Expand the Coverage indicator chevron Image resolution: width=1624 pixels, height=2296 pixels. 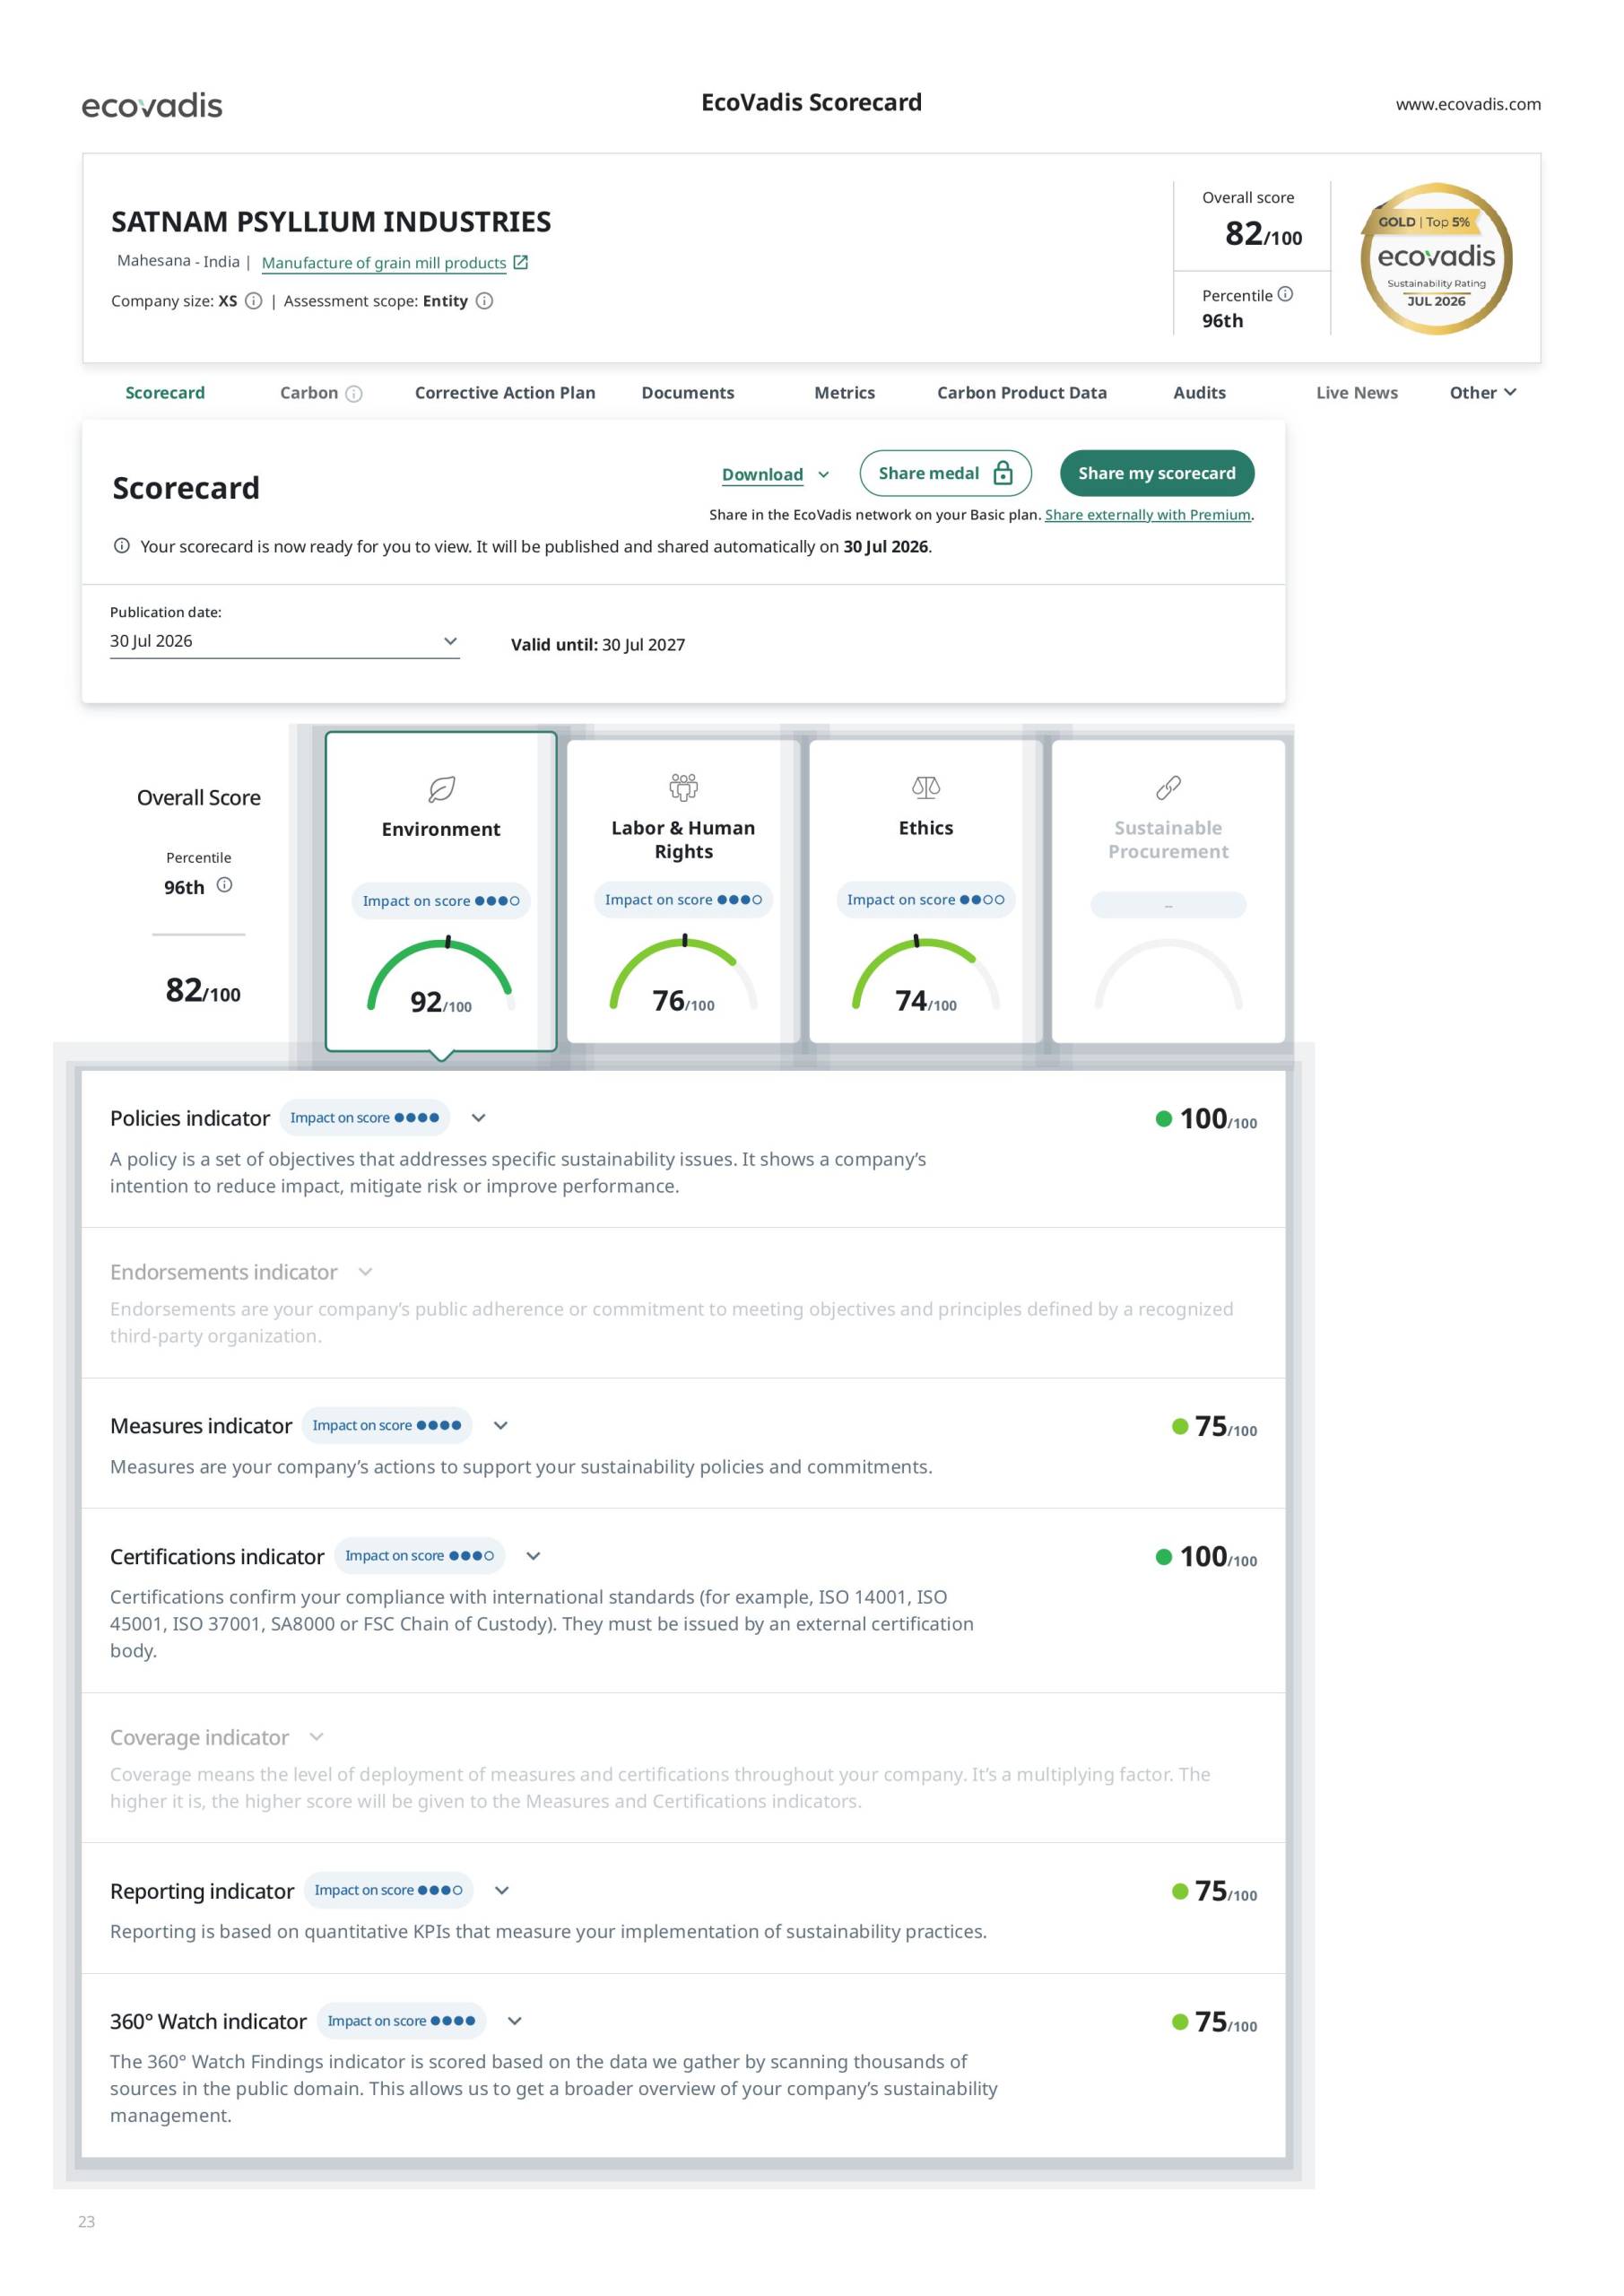pyautogui.click(x=317, y=1737)
